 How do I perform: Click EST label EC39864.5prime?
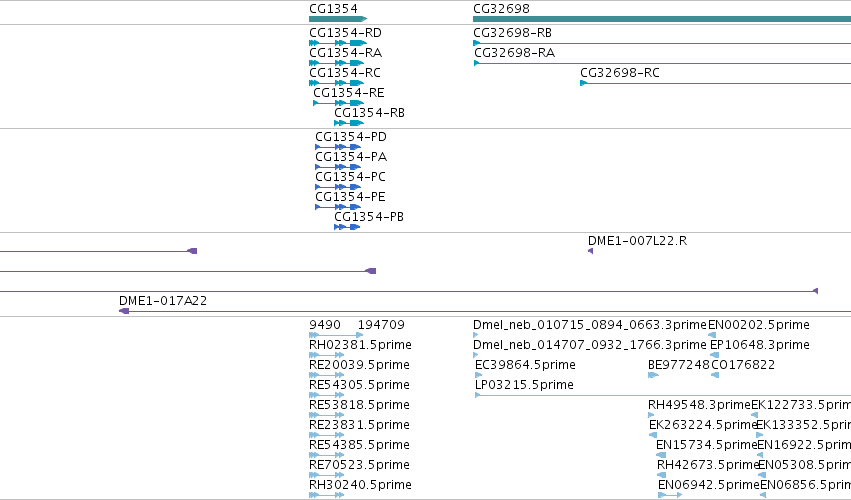tap(525, 365)
